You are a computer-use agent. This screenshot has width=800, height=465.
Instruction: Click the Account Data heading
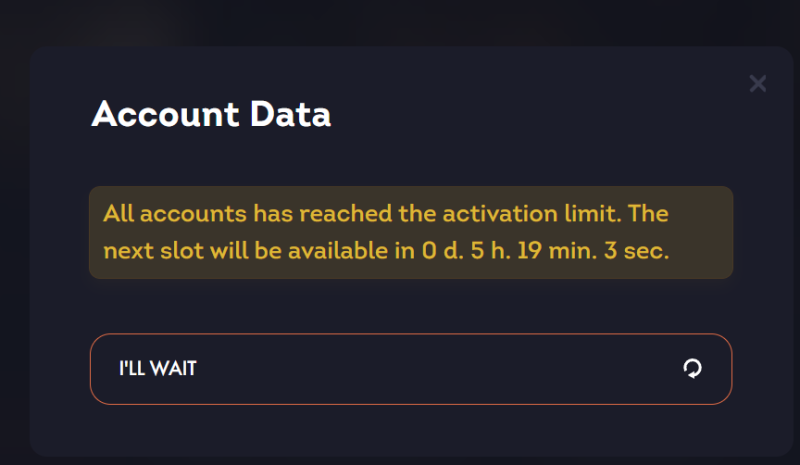(211, 115)
